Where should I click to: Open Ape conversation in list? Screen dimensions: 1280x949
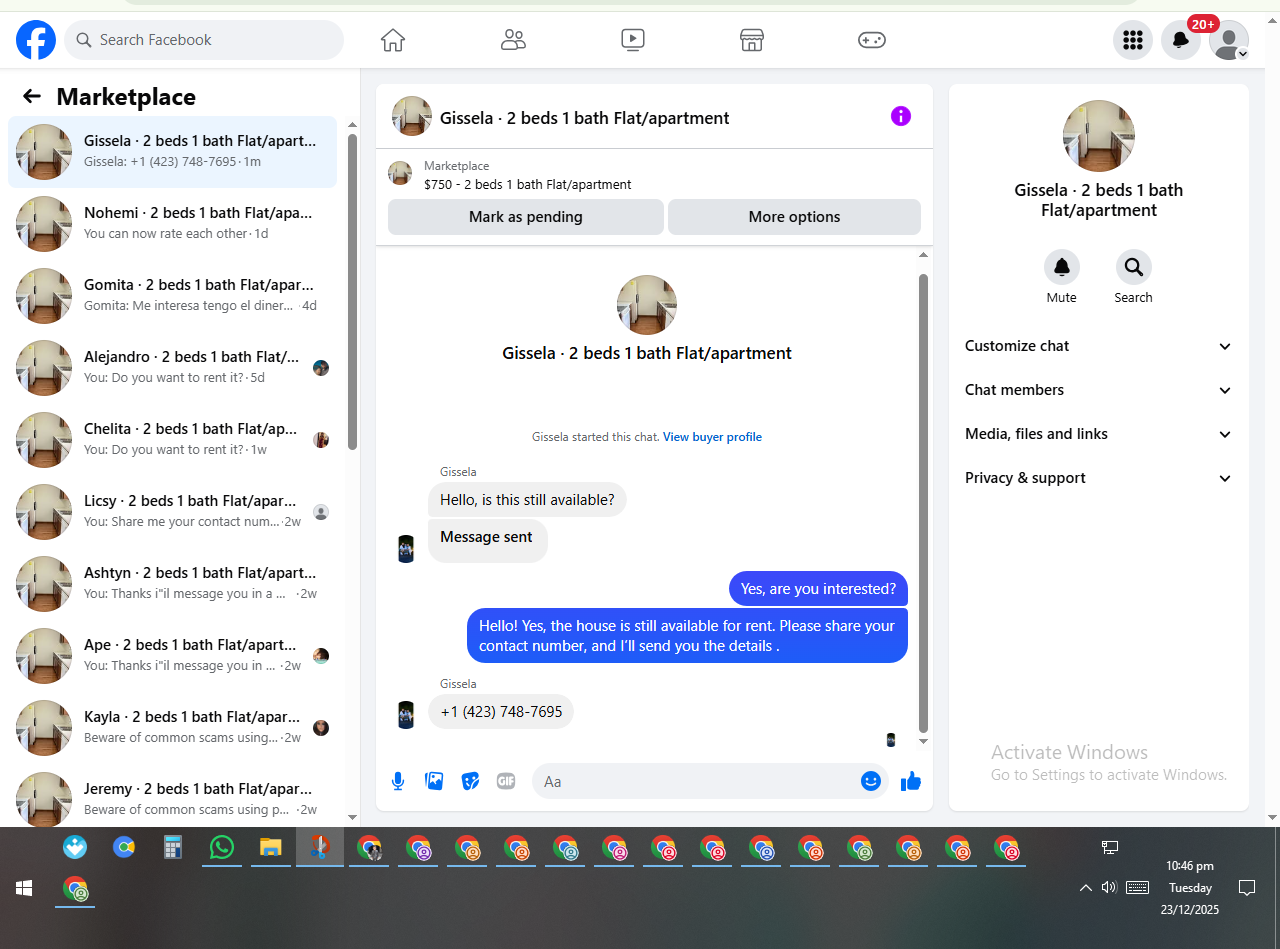(x=172, y=656)
